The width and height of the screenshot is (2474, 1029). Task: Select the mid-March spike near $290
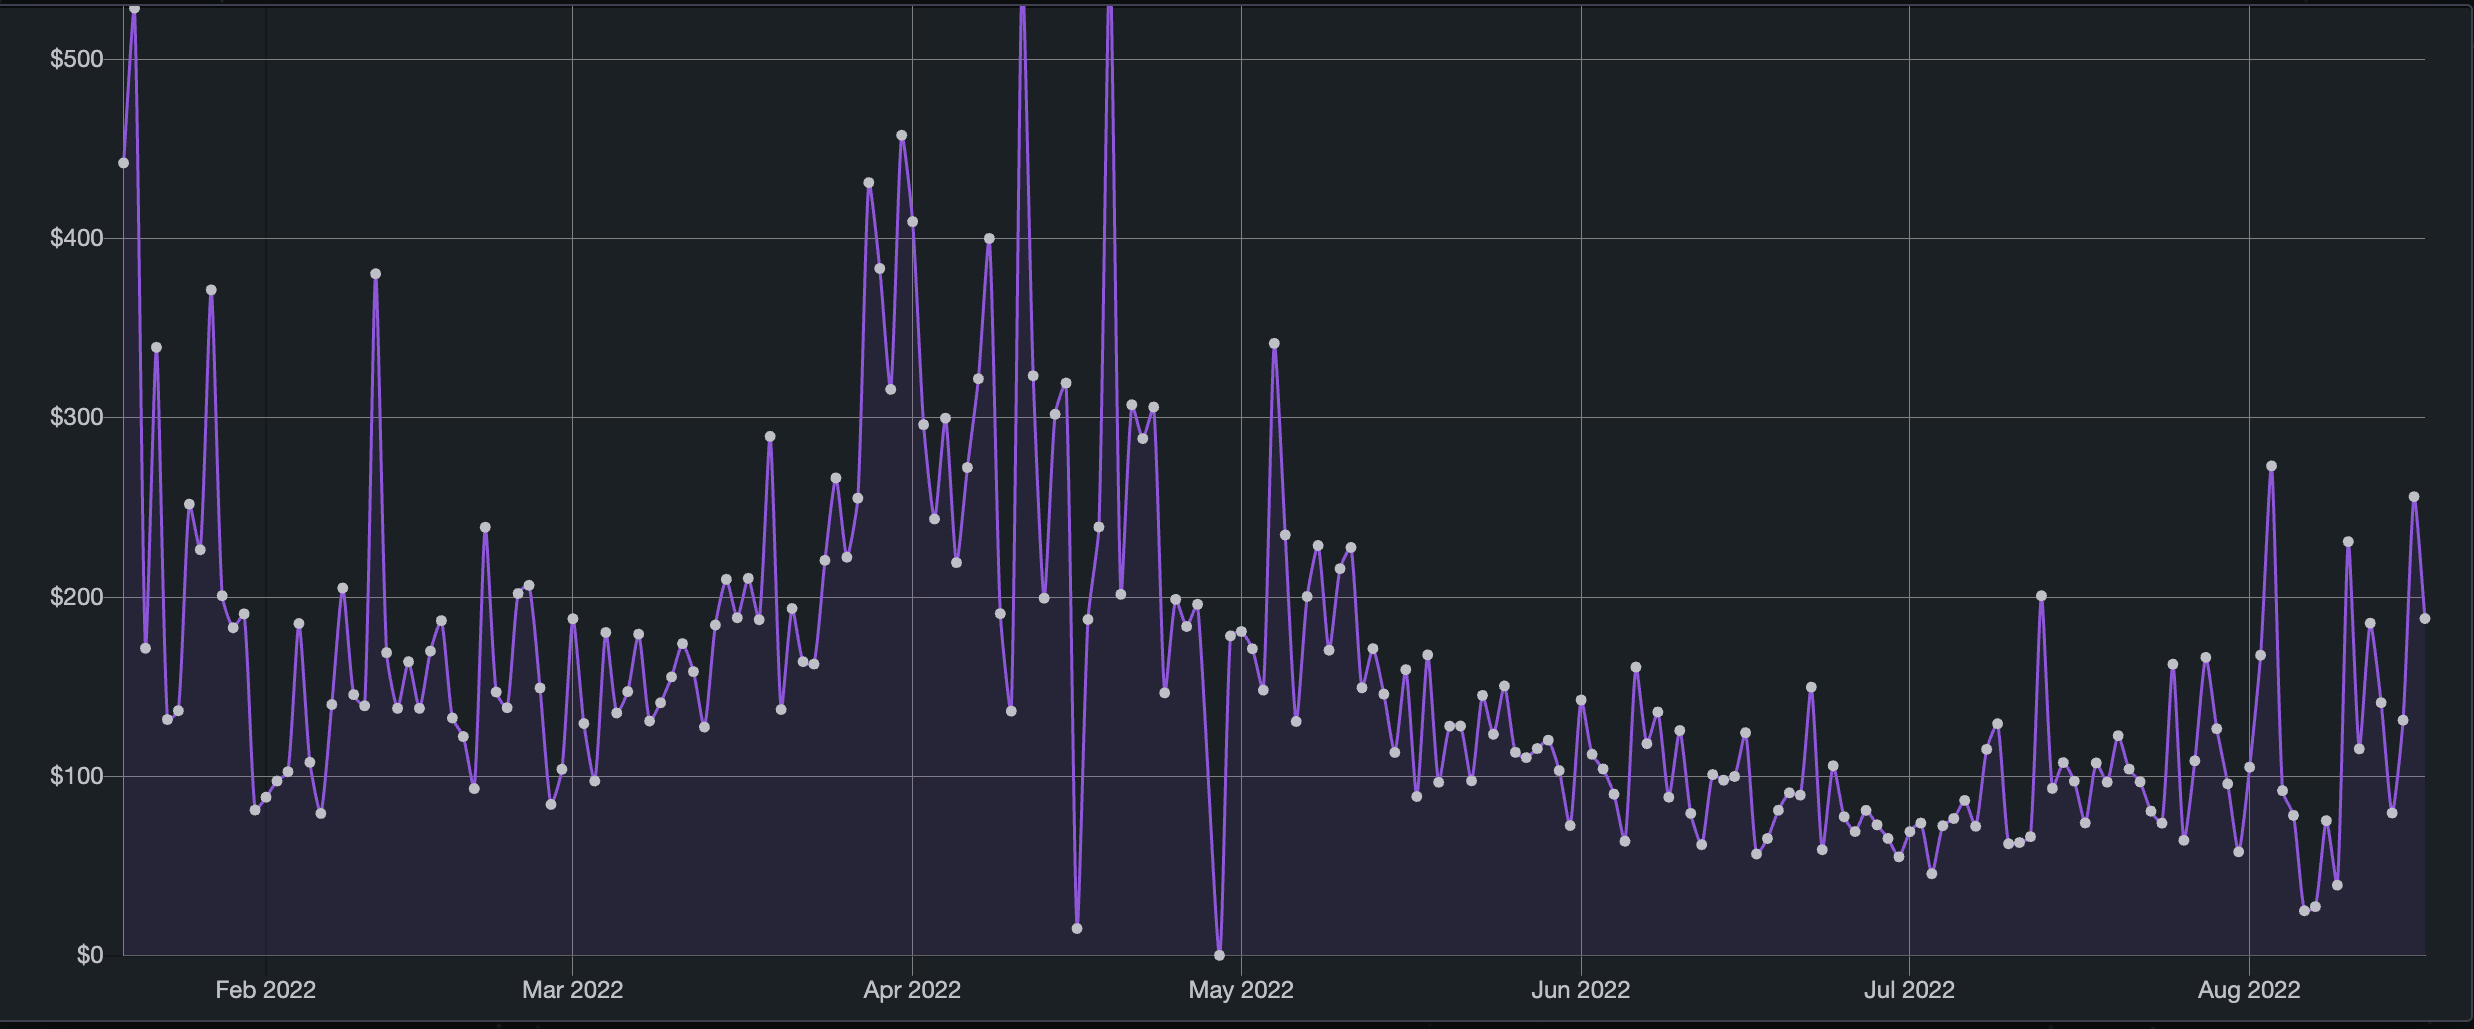point(770,437)
